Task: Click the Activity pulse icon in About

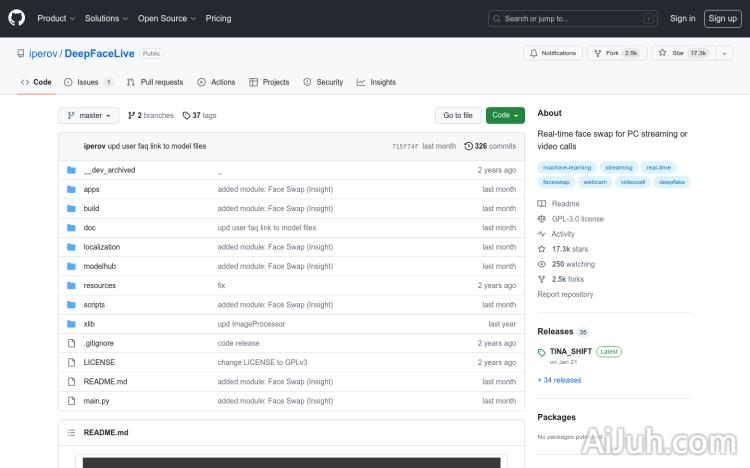Action: [542, 234]
